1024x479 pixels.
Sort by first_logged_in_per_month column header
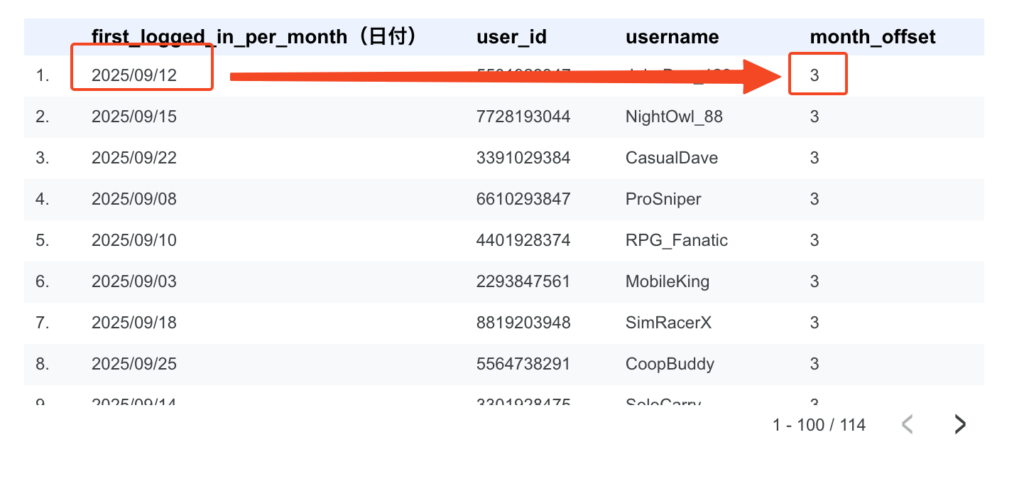[253, 37]
